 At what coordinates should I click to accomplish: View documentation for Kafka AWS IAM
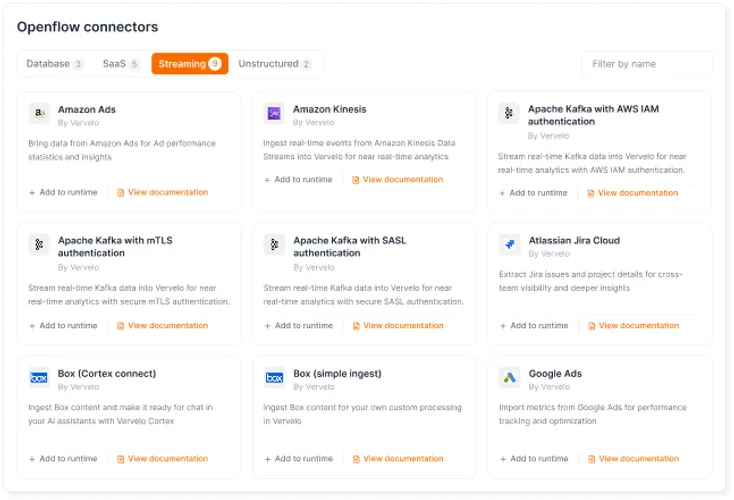pos(632,193)
